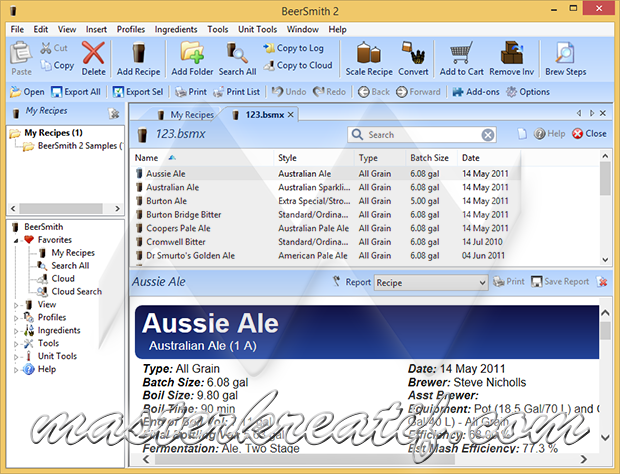620x474 pixels.
Task: Expand the View tree node
Action: tap(16, 305)
